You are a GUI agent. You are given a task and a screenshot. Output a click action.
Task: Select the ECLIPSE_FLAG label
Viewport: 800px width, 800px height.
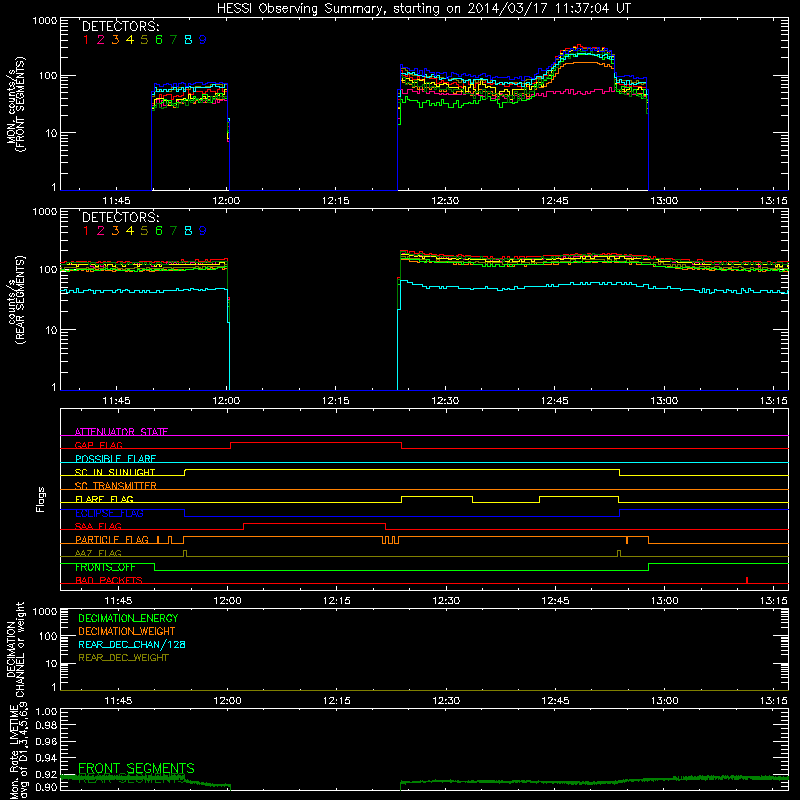coord(109,513)
